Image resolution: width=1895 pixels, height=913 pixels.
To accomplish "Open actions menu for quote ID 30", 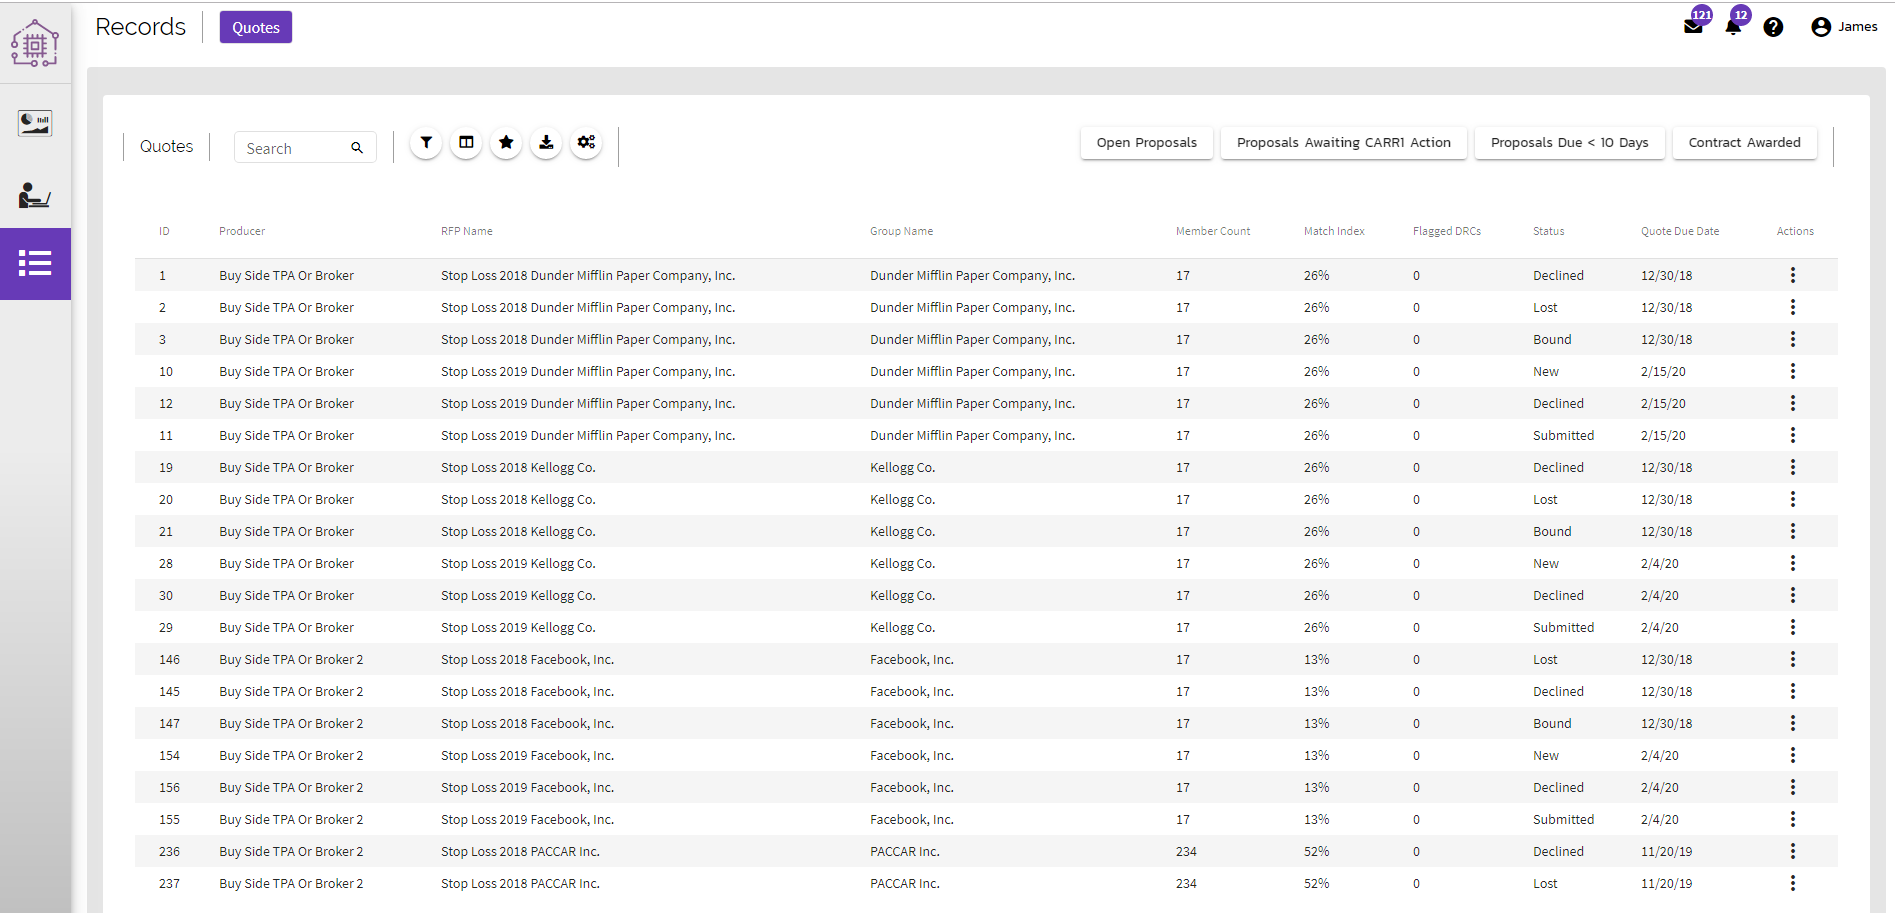I will 1793,595.
